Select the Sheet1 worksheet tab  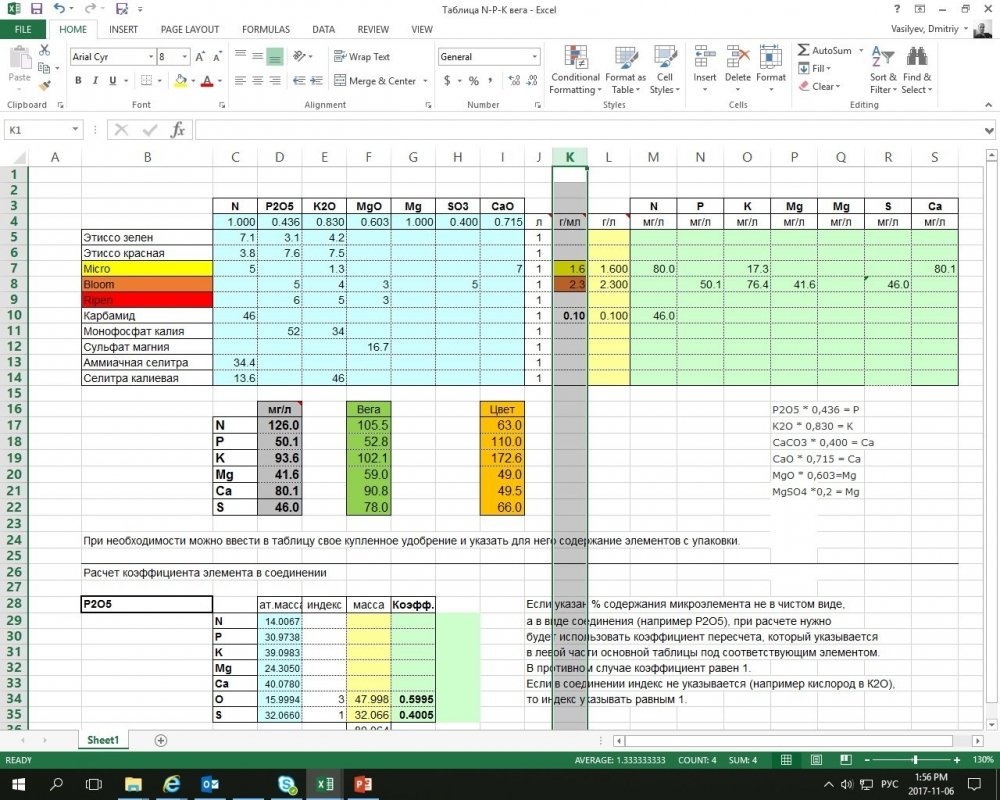(103, 740)
